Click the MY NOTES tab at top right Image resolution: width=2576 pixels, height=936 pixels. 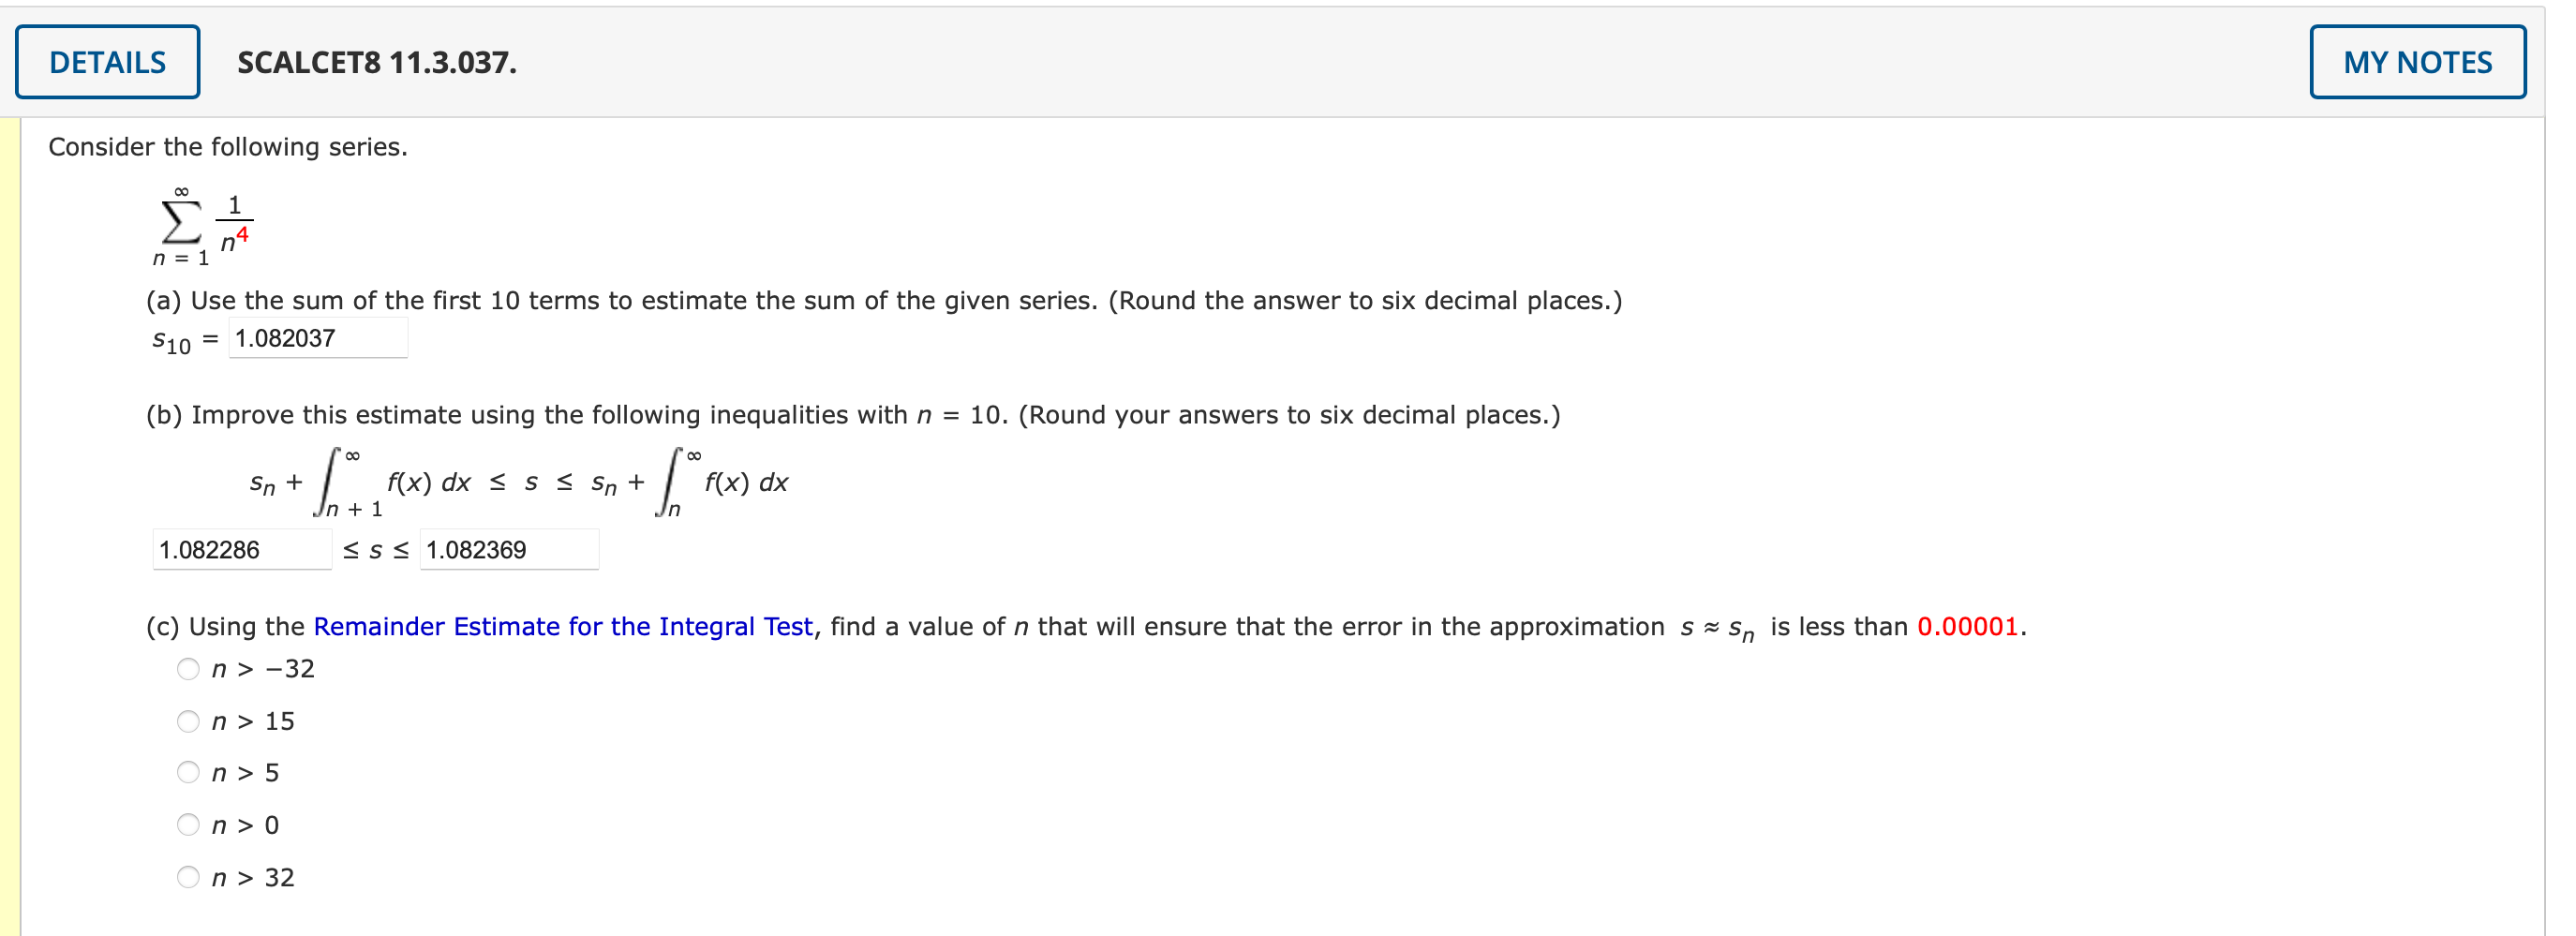point(2418,62)
